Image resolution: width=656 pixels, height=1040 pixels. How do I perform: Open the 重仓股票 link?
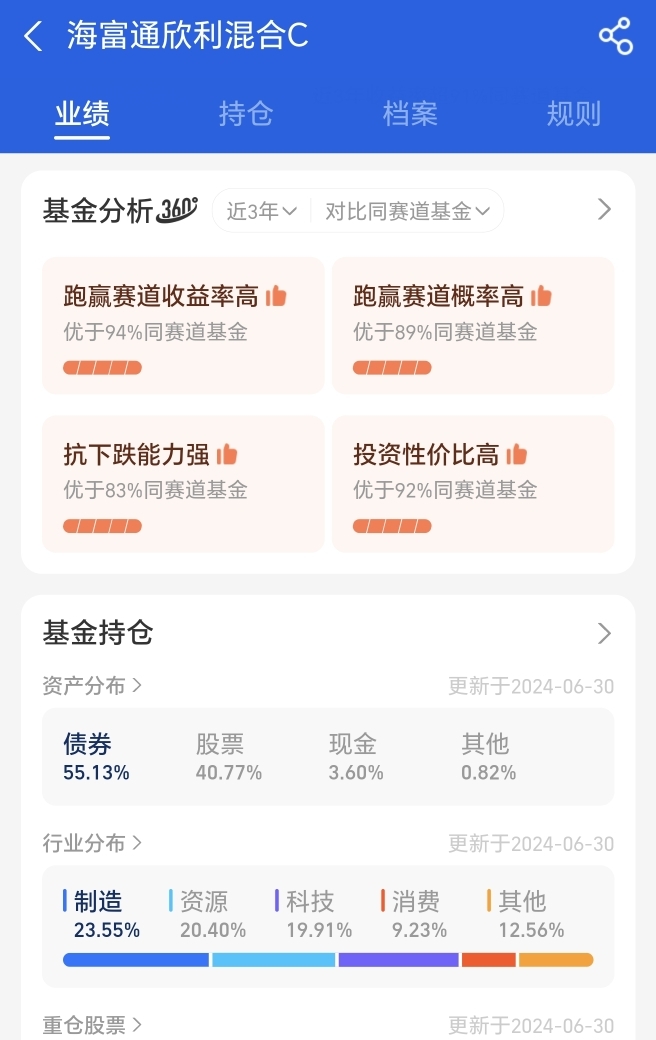coord(92,1025)
